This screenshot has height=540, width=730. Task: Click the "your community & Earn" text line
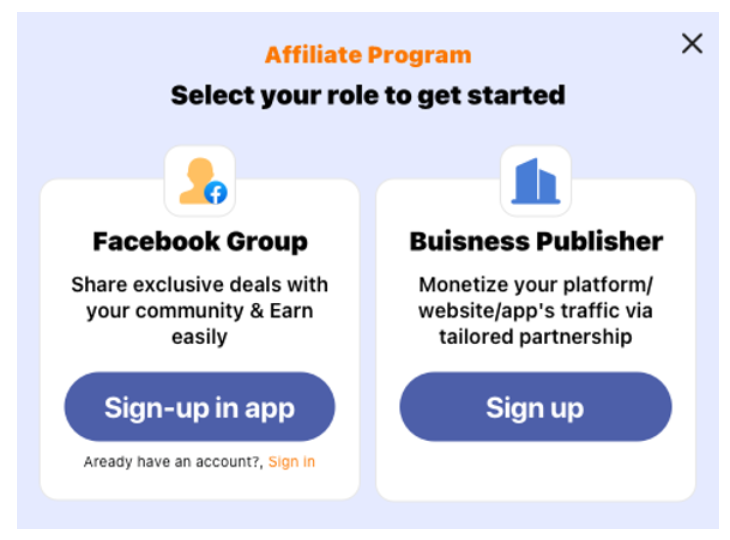pyautogui.click(x=200, y=310)
